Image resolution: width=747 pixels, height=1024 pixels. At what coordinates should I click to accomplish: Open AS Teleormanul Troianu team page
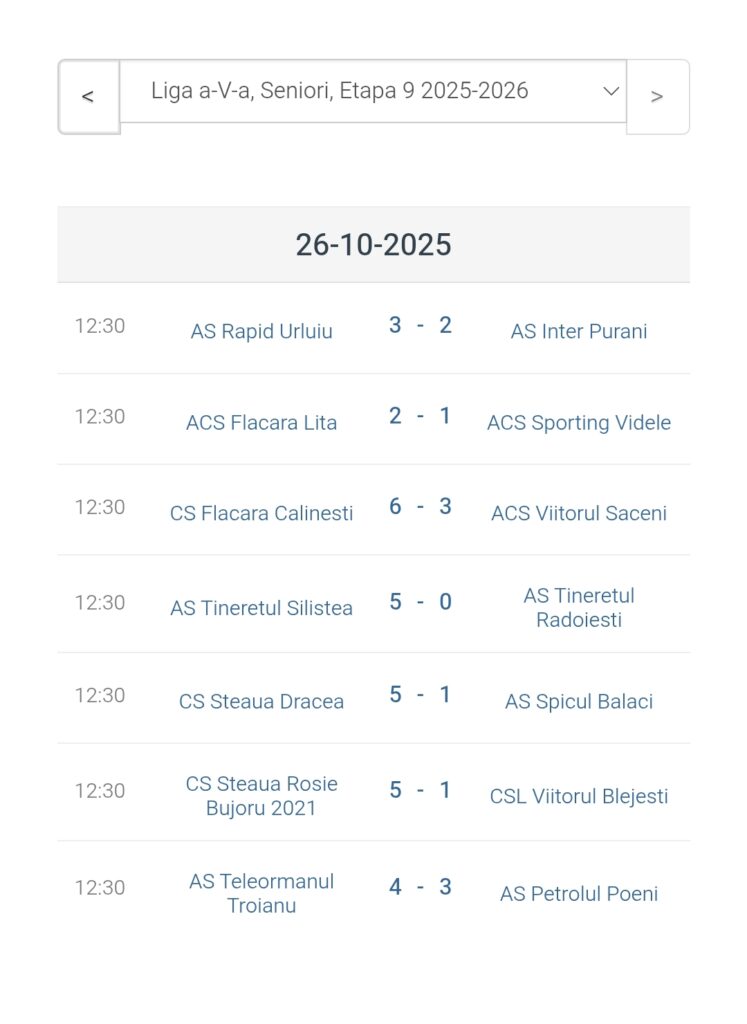[x=261, y=893]
